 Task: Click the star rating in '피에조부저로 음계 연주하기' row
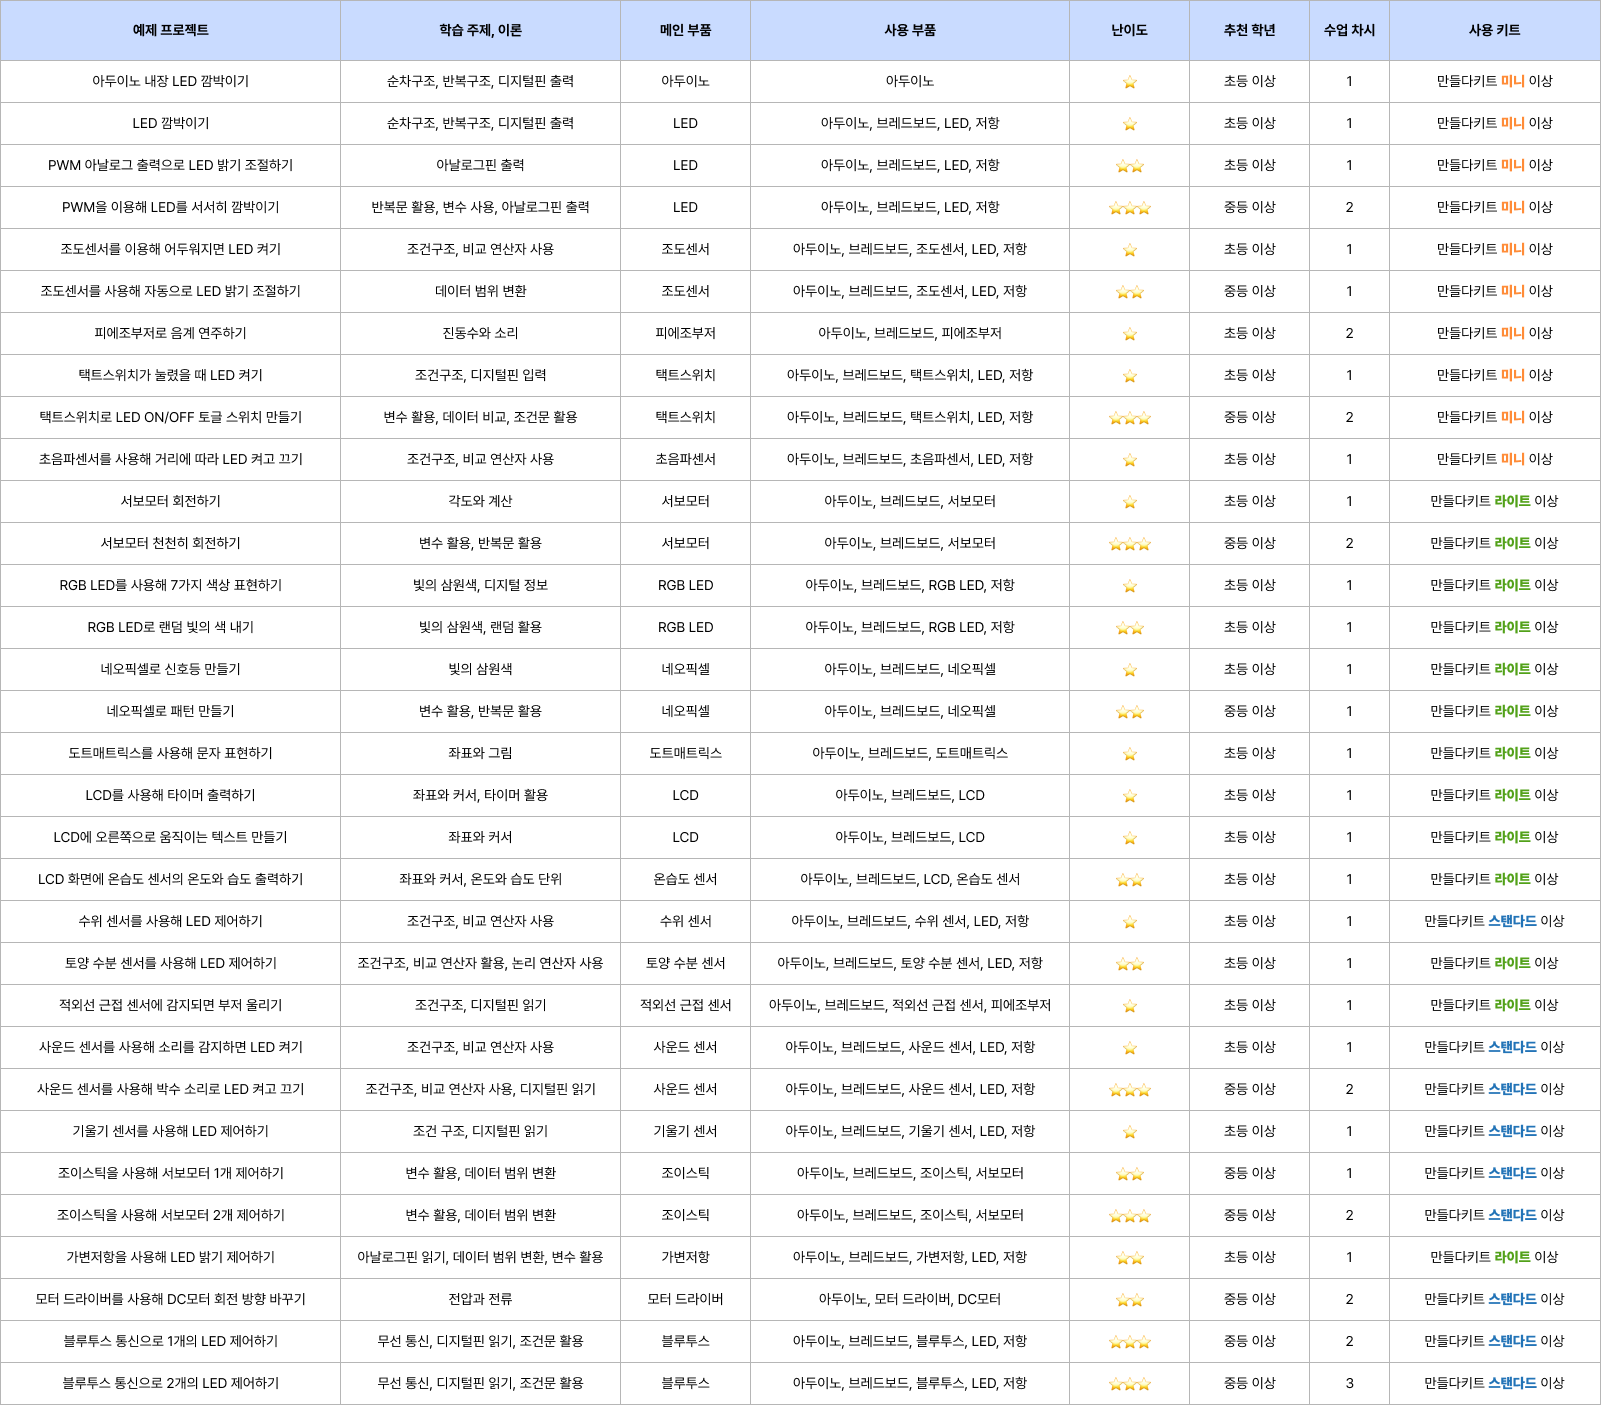(1130, 334)
